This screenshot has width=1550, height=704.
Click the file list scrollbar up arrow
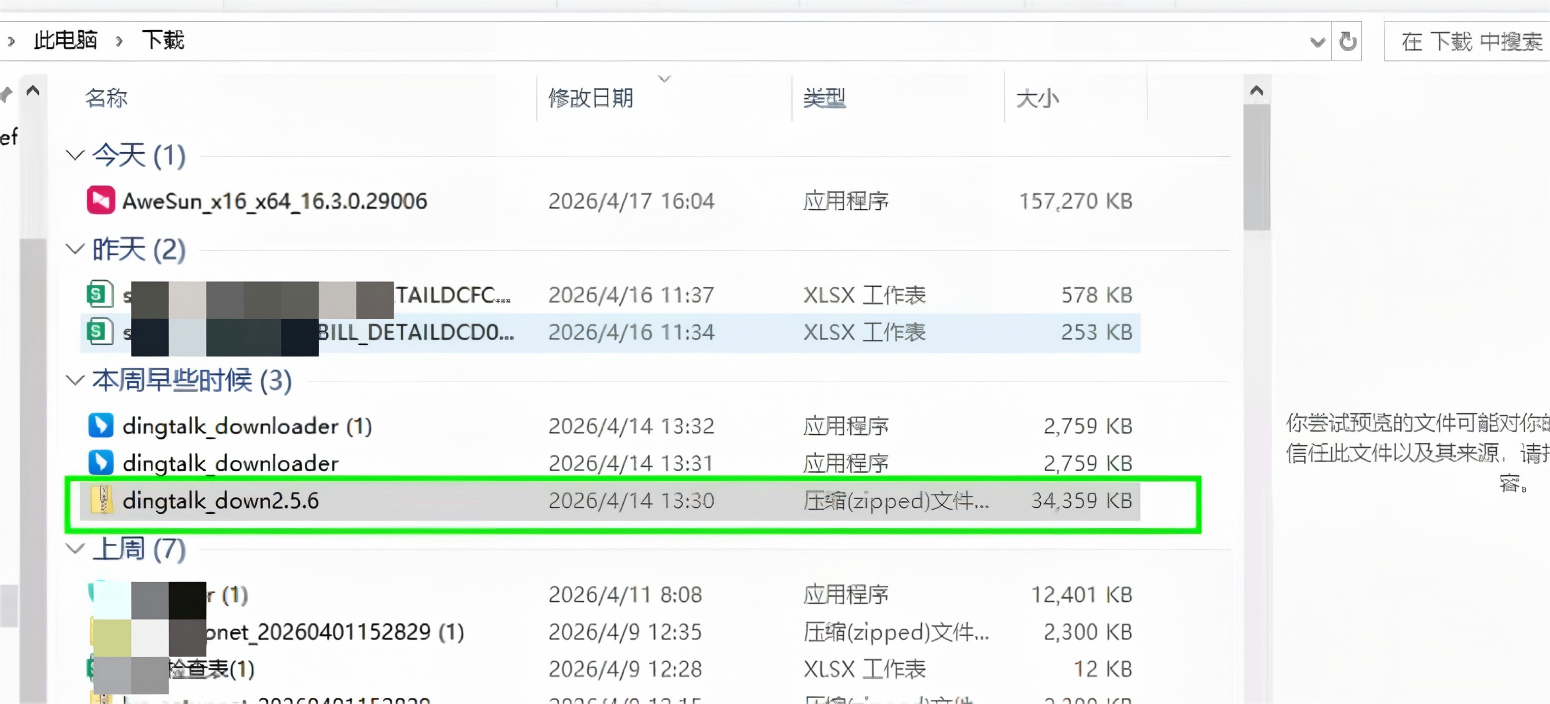(1256, 92)
